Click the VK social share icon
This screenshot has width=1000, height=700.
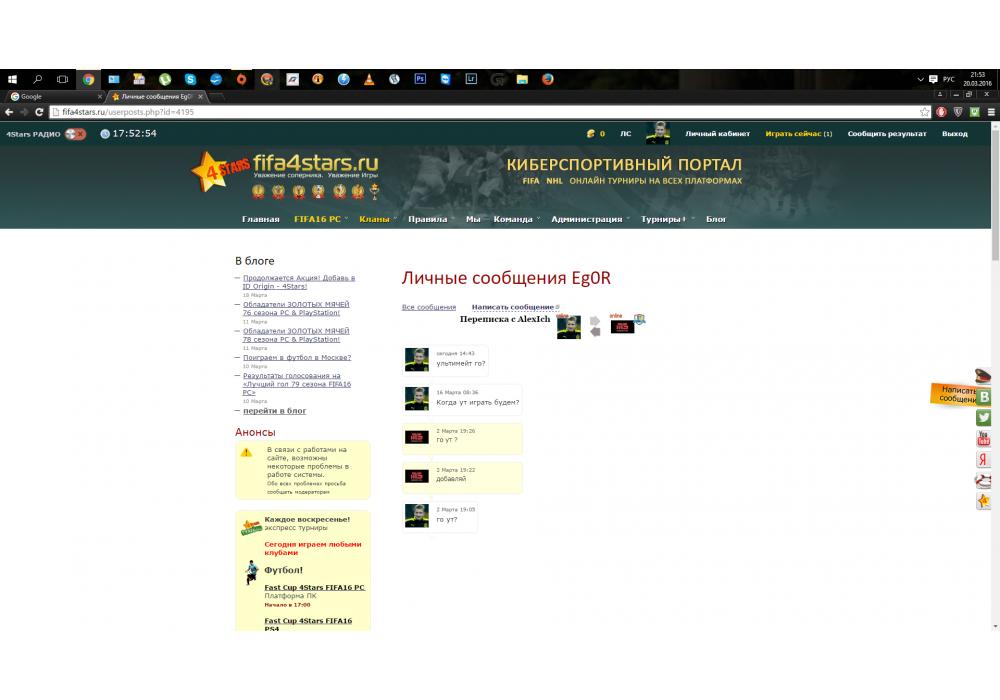pos(984,397)
